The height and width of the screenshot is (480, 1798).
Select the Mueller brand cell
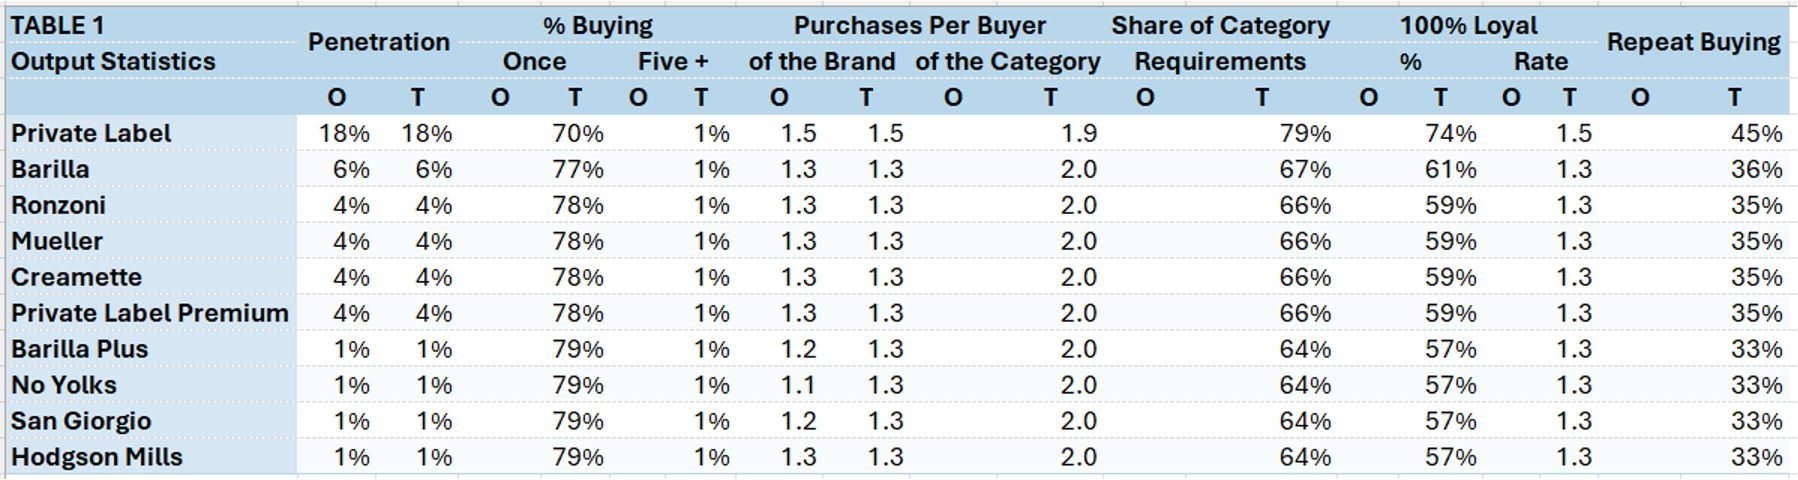[57, 242]
